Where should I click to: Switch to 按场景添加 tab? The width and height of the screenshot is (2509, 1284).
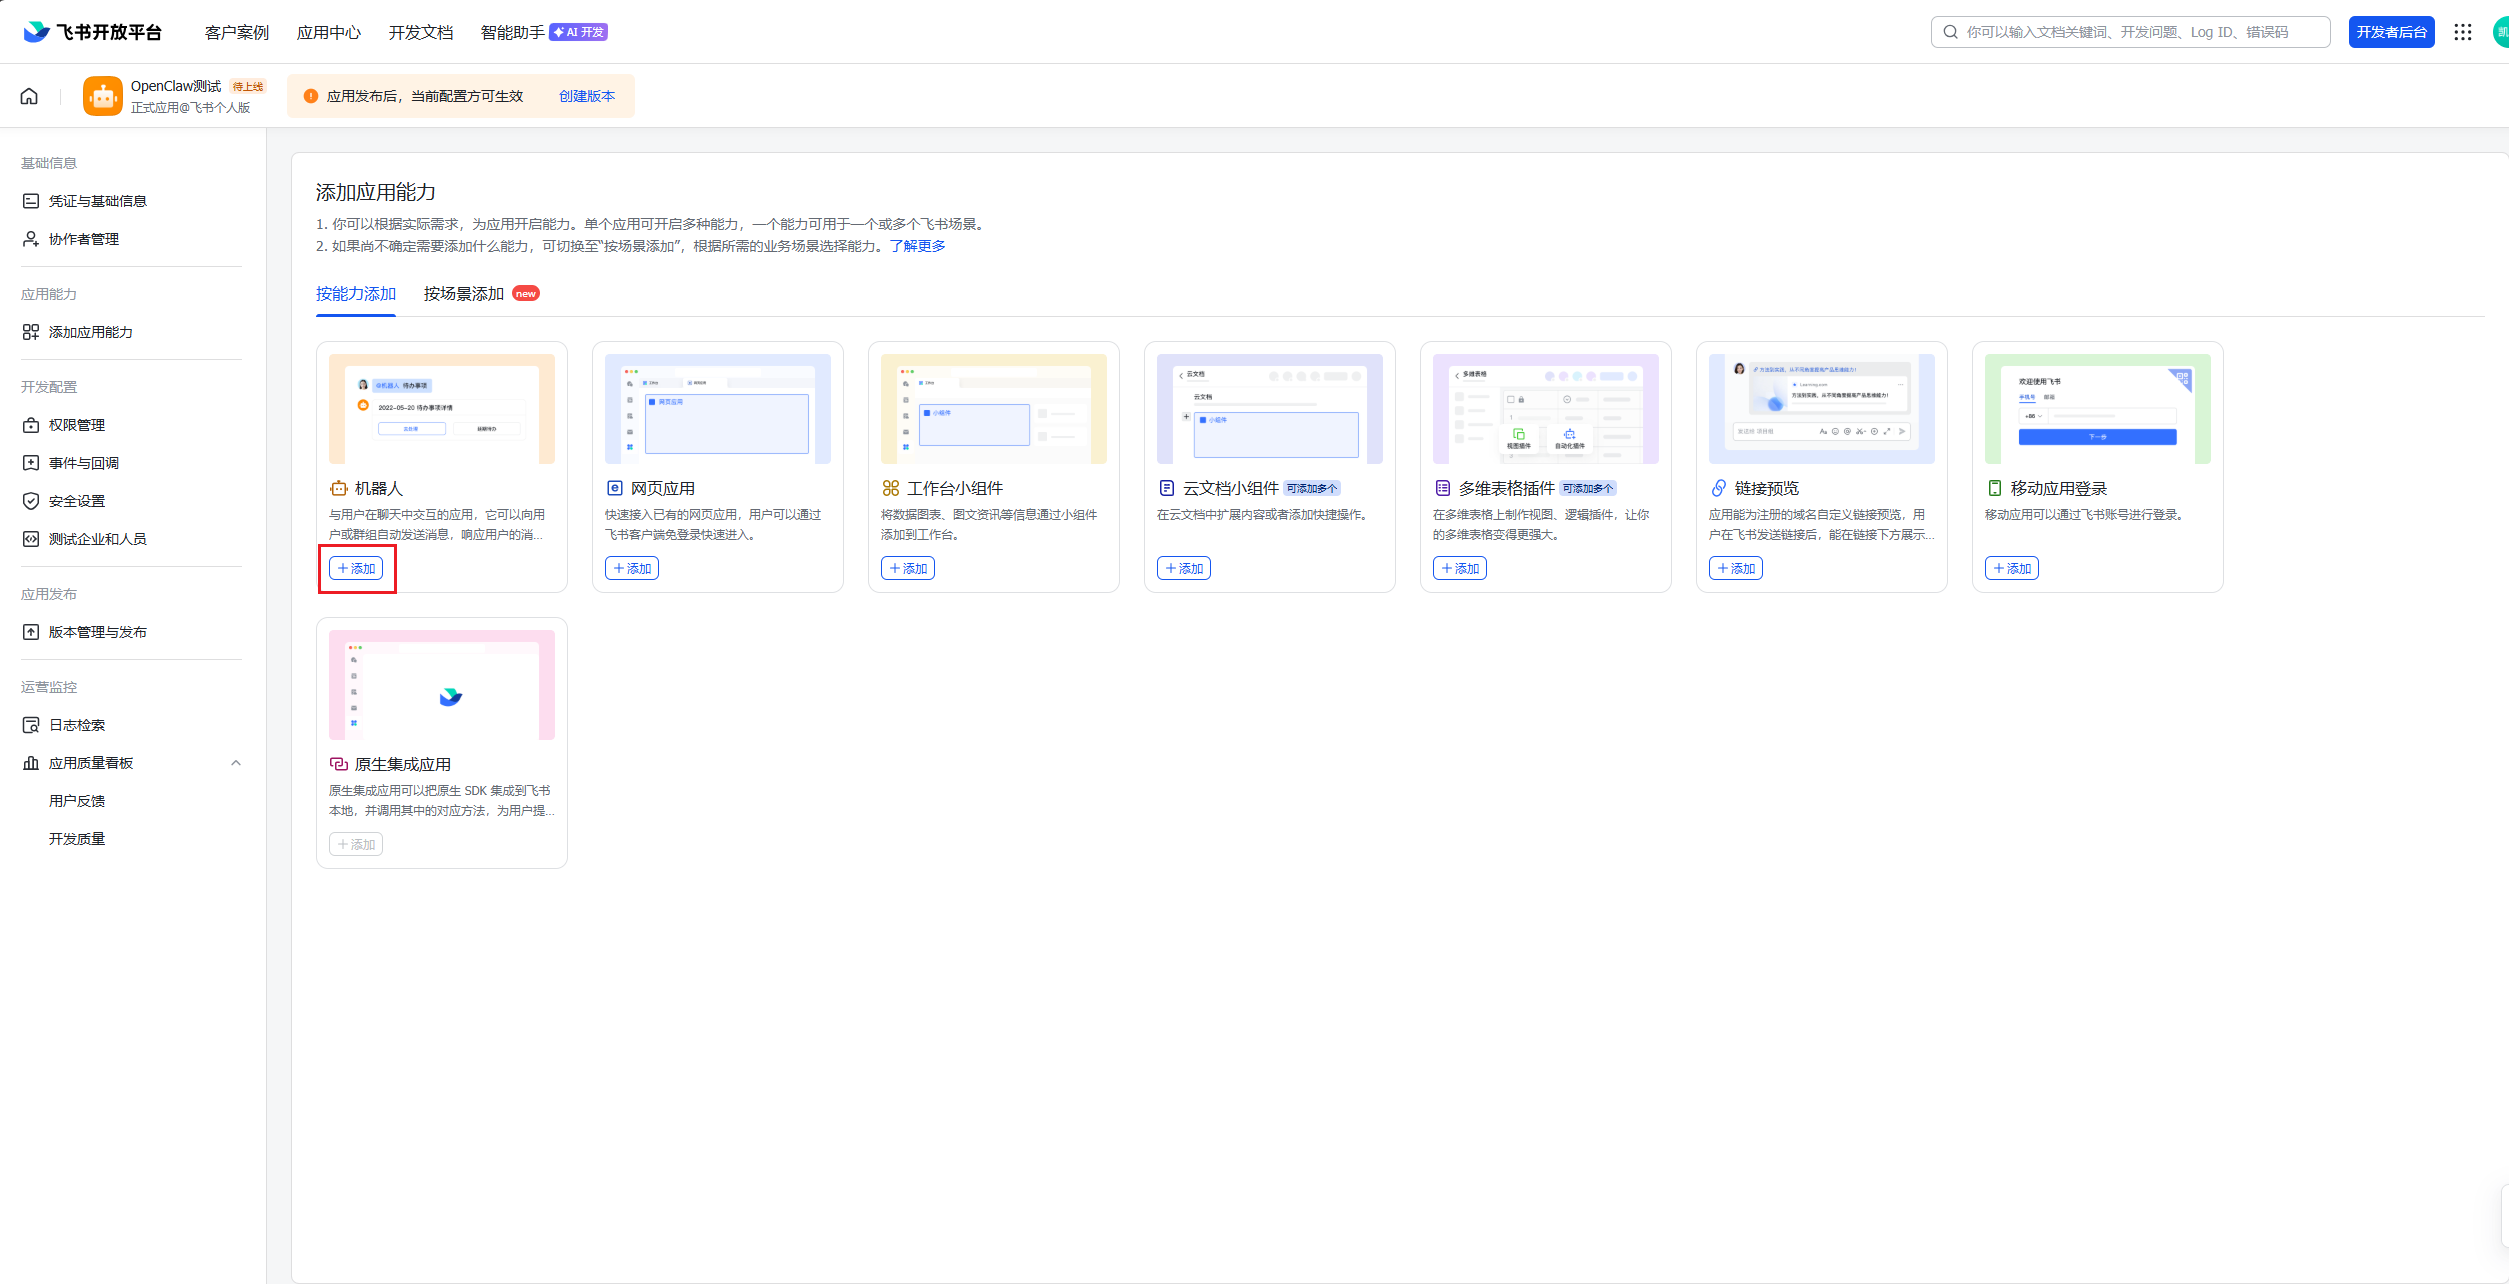464,294
